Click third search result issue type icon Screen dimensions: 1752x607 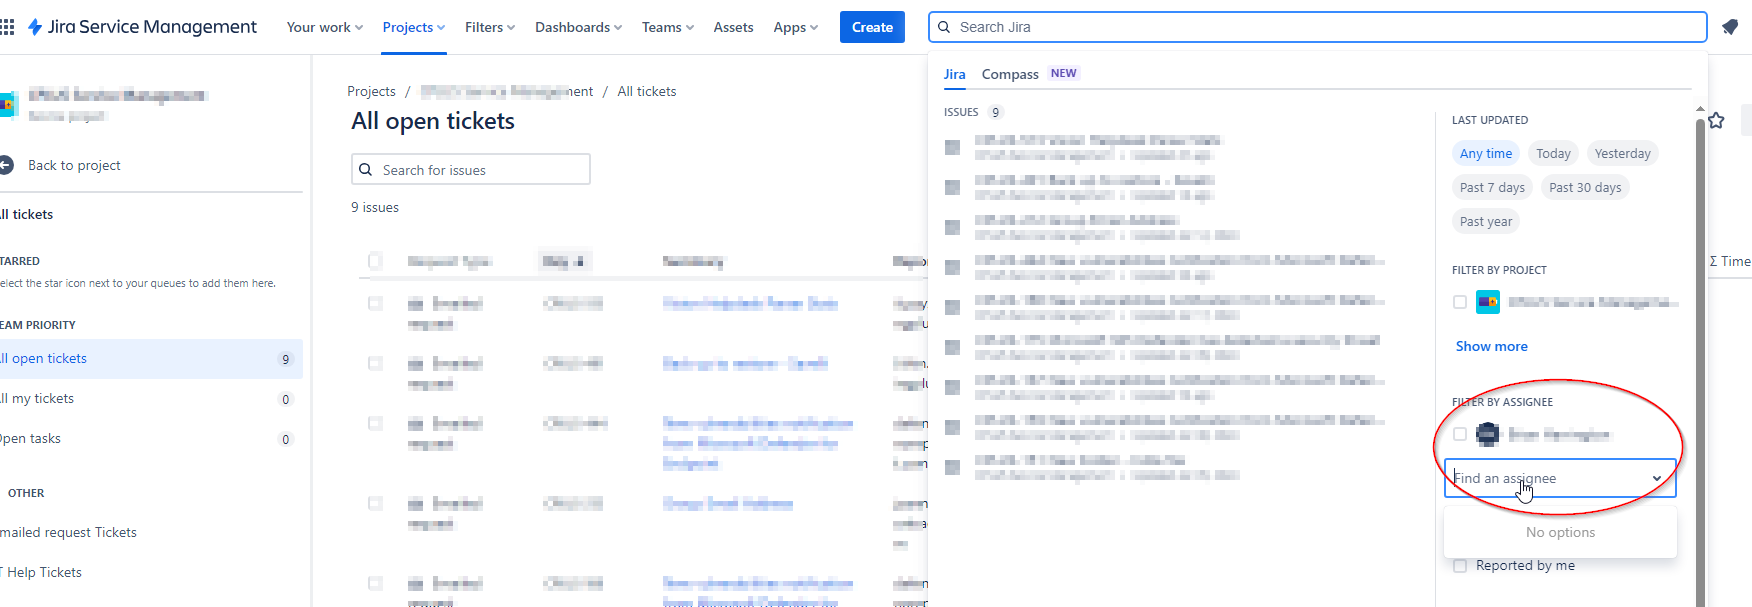(x=952, y=227)
